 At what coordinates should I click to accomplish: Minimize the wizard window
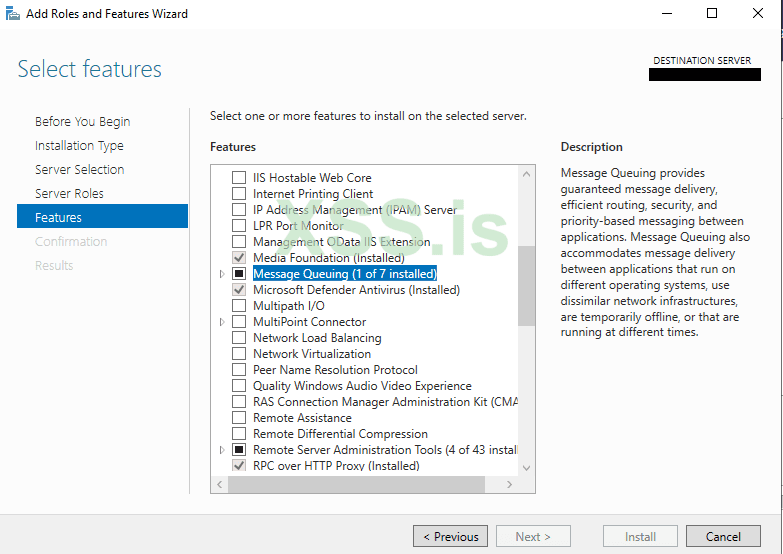(667, 13)
